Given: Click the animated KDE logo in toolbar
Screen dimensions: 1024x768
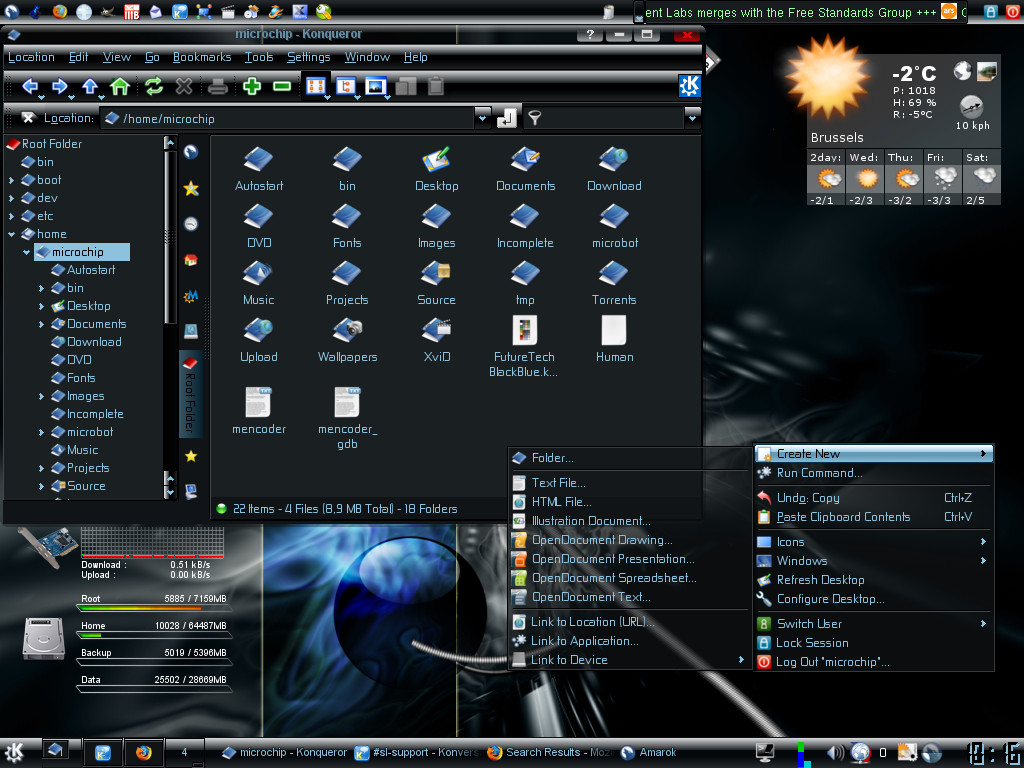Looking at the screenshot, I should pyautogui.click(x=689, y=86).
